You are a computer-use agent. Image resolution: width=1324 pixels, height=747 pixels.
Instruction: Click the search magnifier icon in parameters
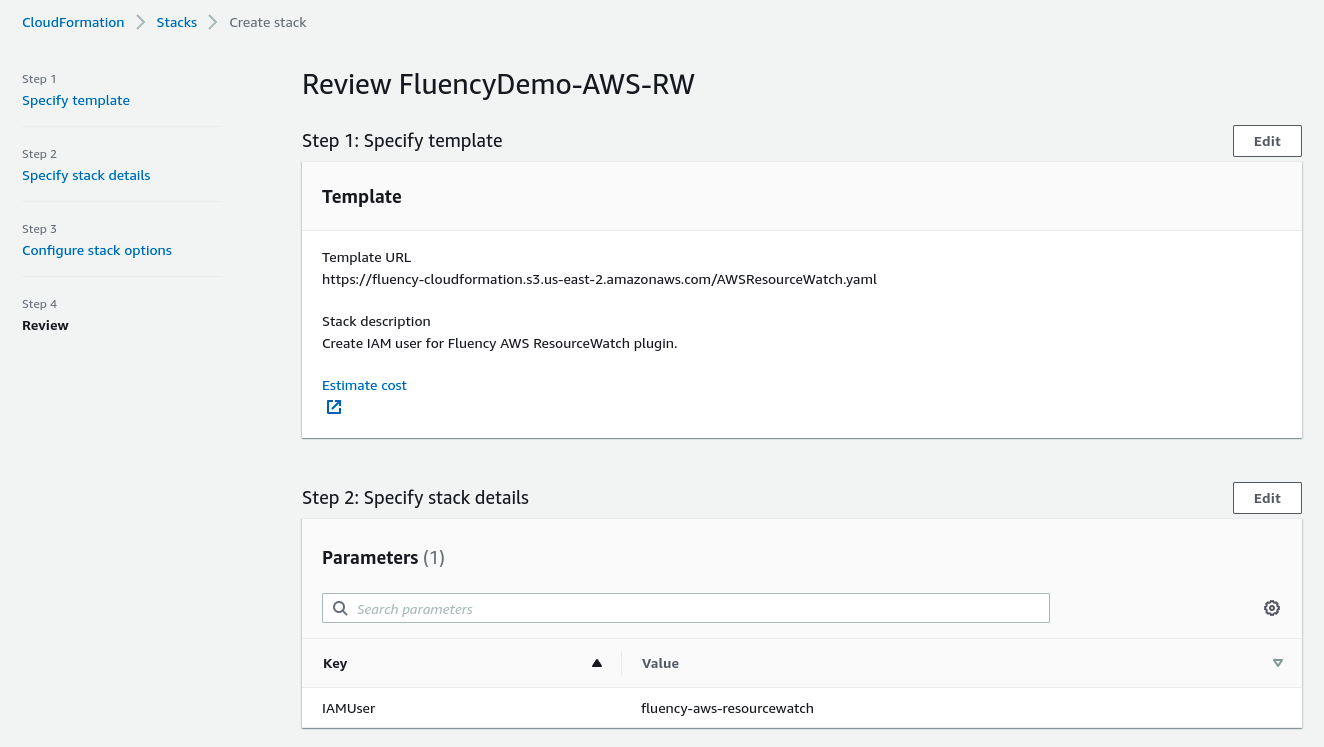340,608
